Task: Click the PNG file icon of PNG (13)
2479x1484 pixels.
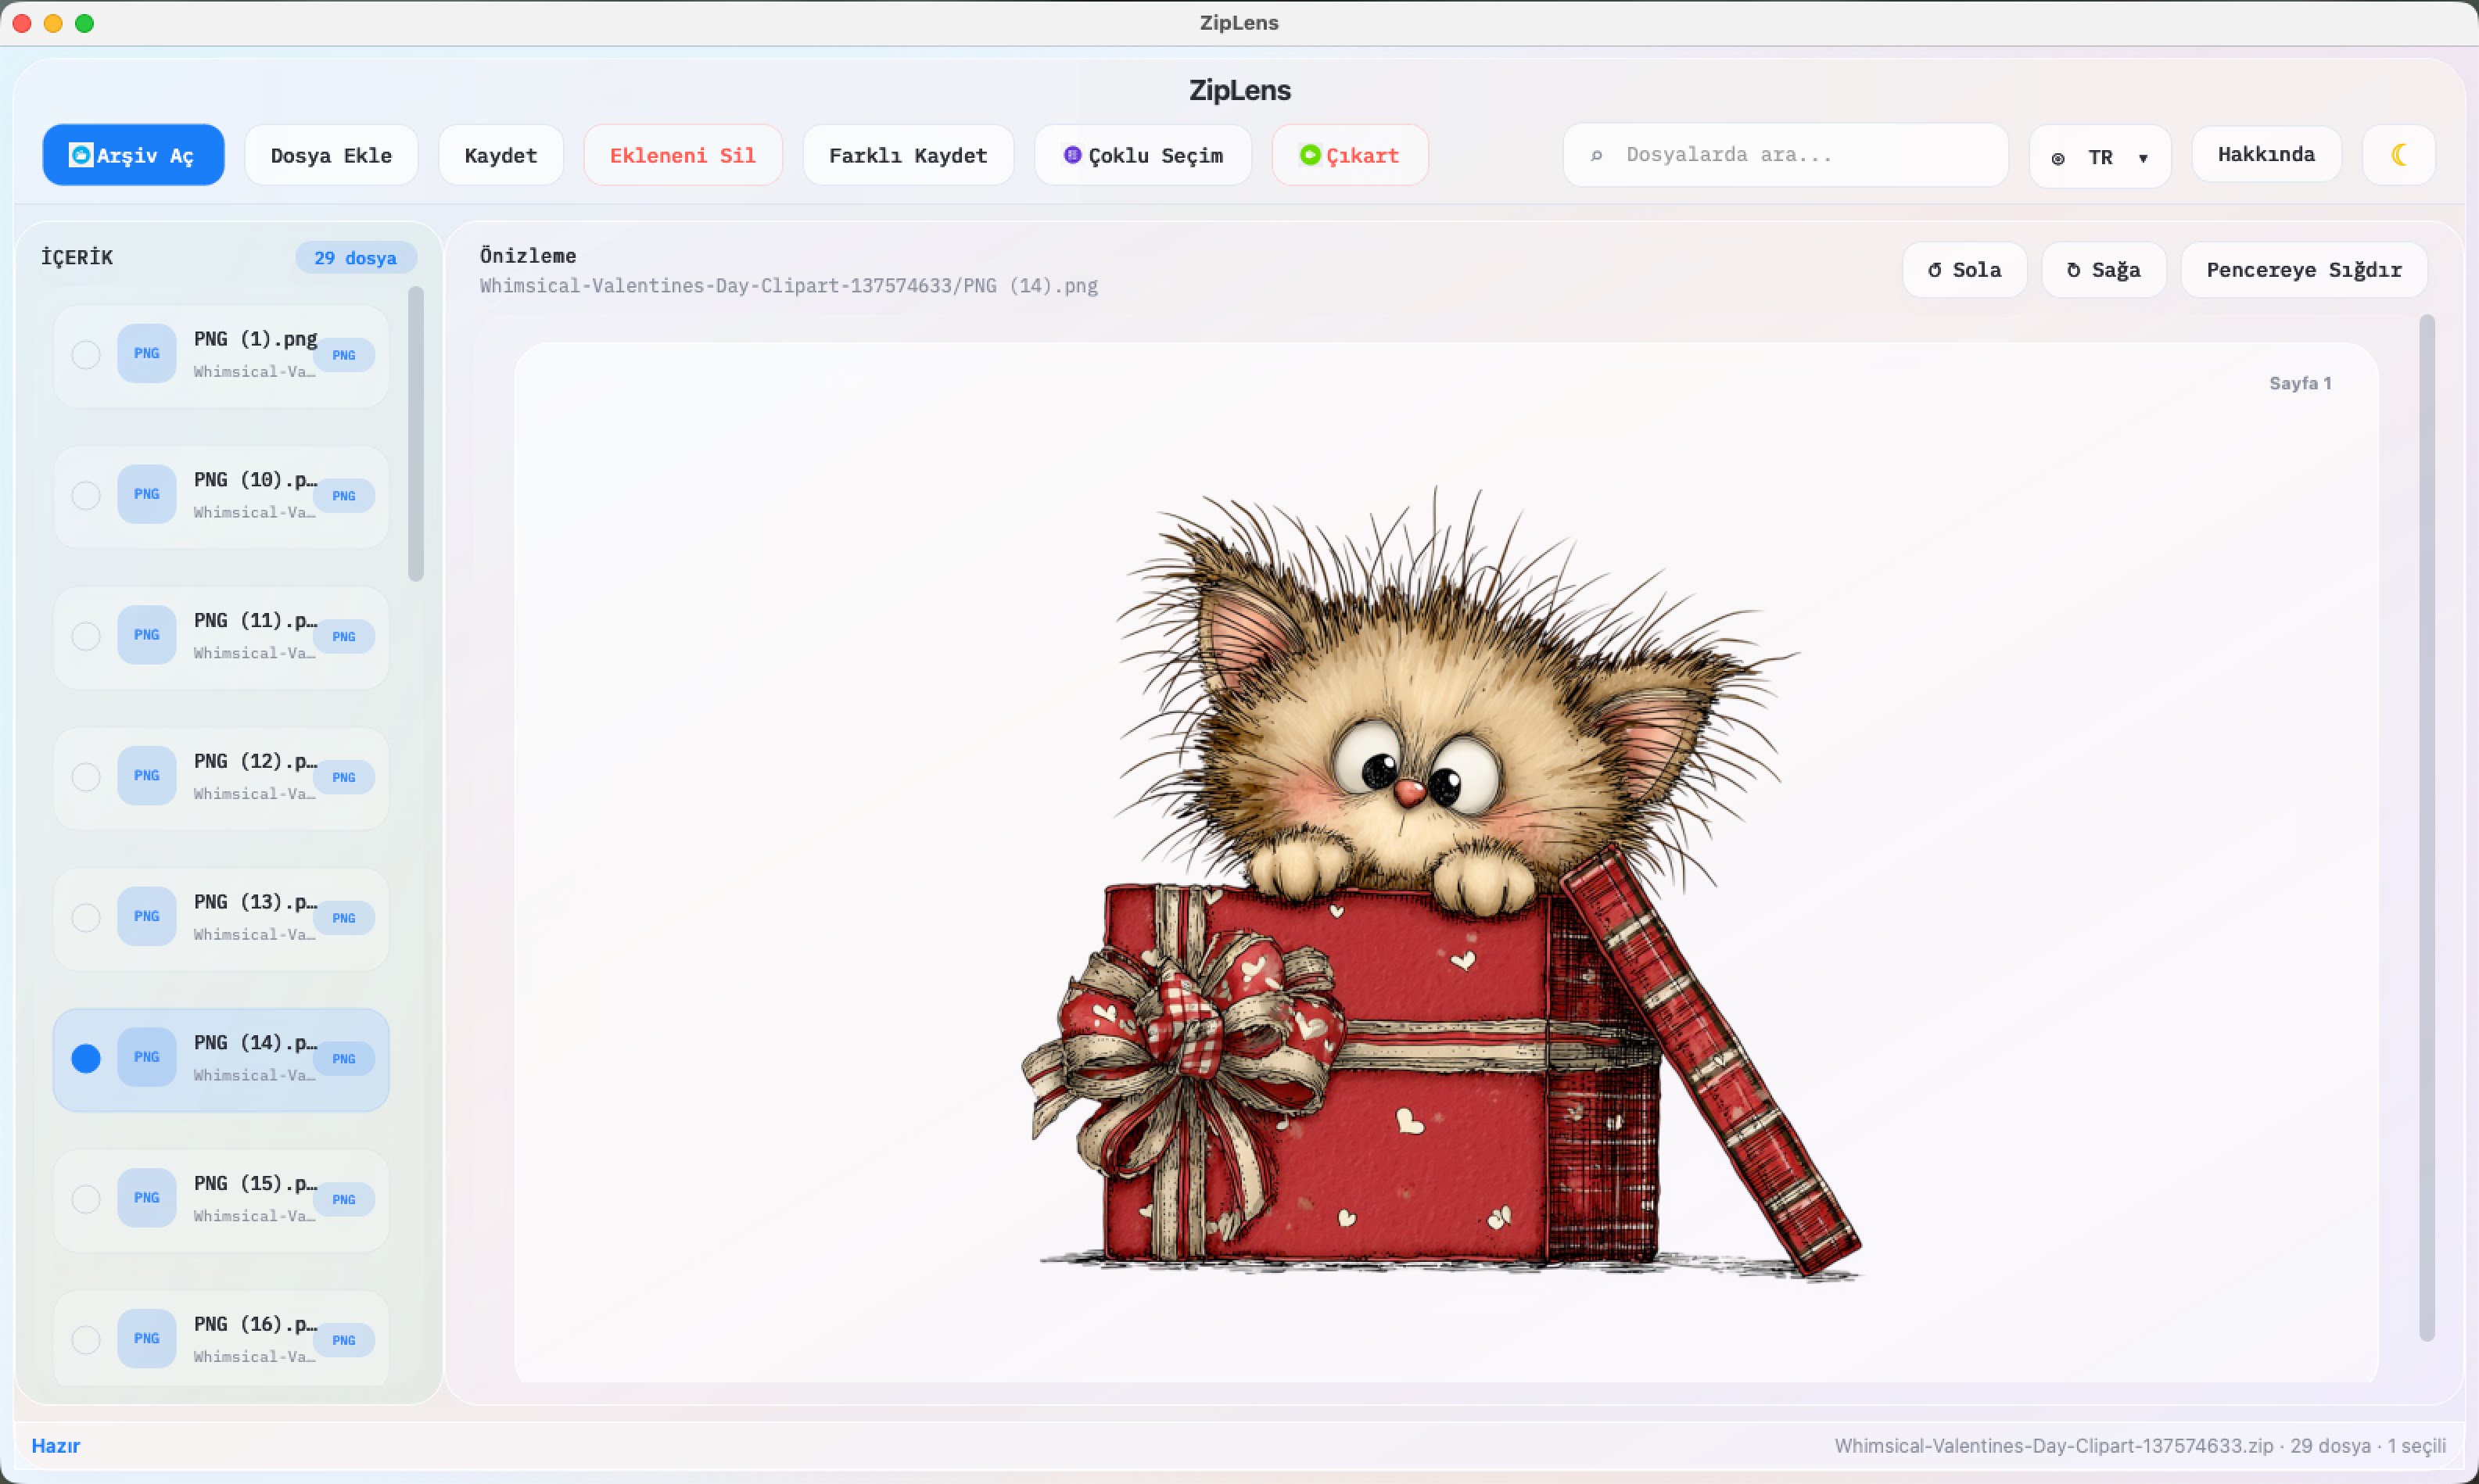Action: [147, 916]
